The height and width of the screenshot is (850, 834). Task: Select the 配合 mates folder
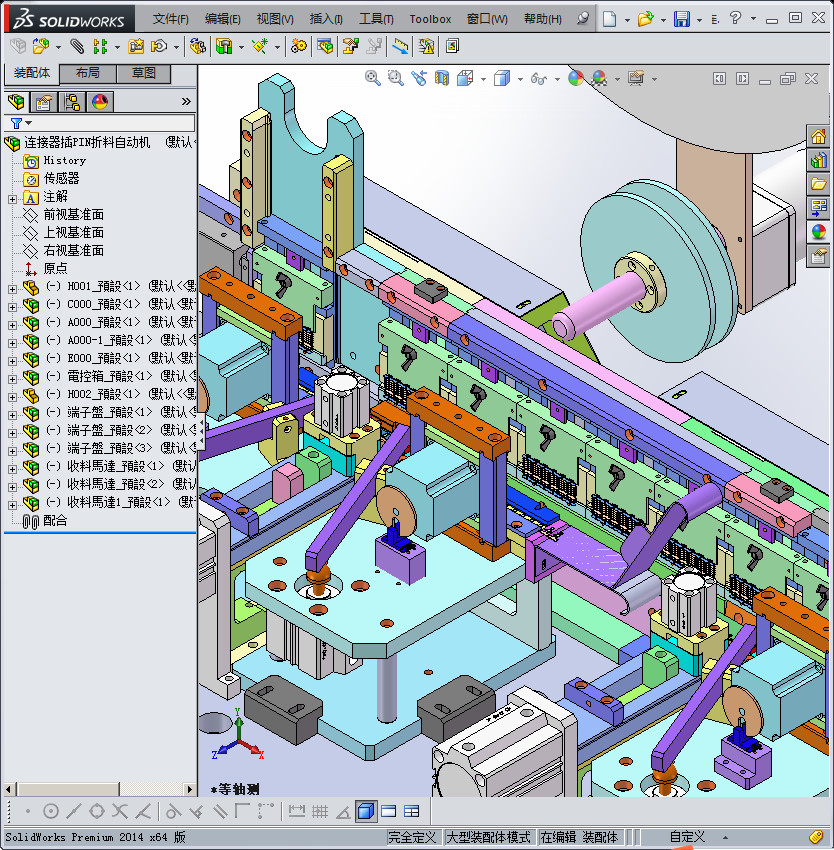pyautogui.click(x=44, y=521)
